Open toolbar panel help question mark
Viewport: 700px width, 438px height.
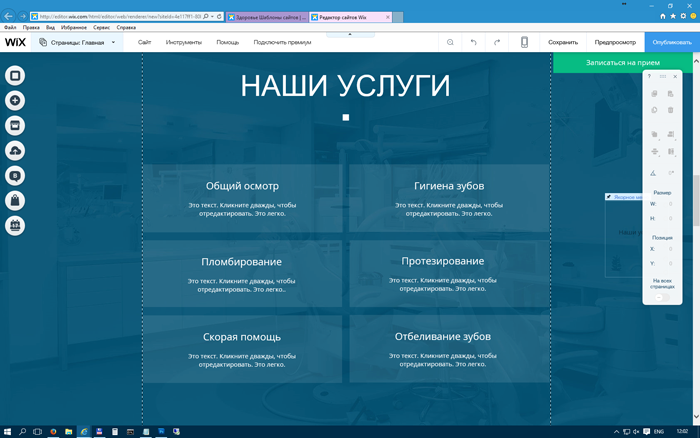649,76
